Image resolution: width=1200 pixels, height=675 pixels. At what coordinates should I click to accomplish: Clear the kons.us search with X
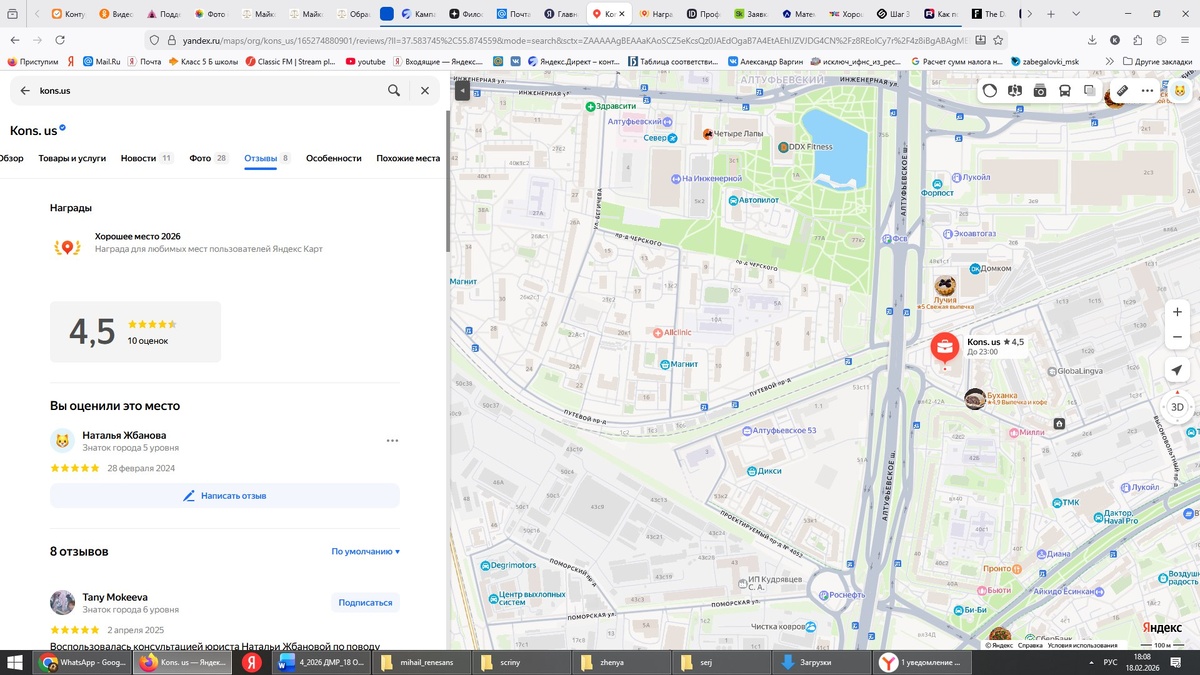[x=424, y=90]
